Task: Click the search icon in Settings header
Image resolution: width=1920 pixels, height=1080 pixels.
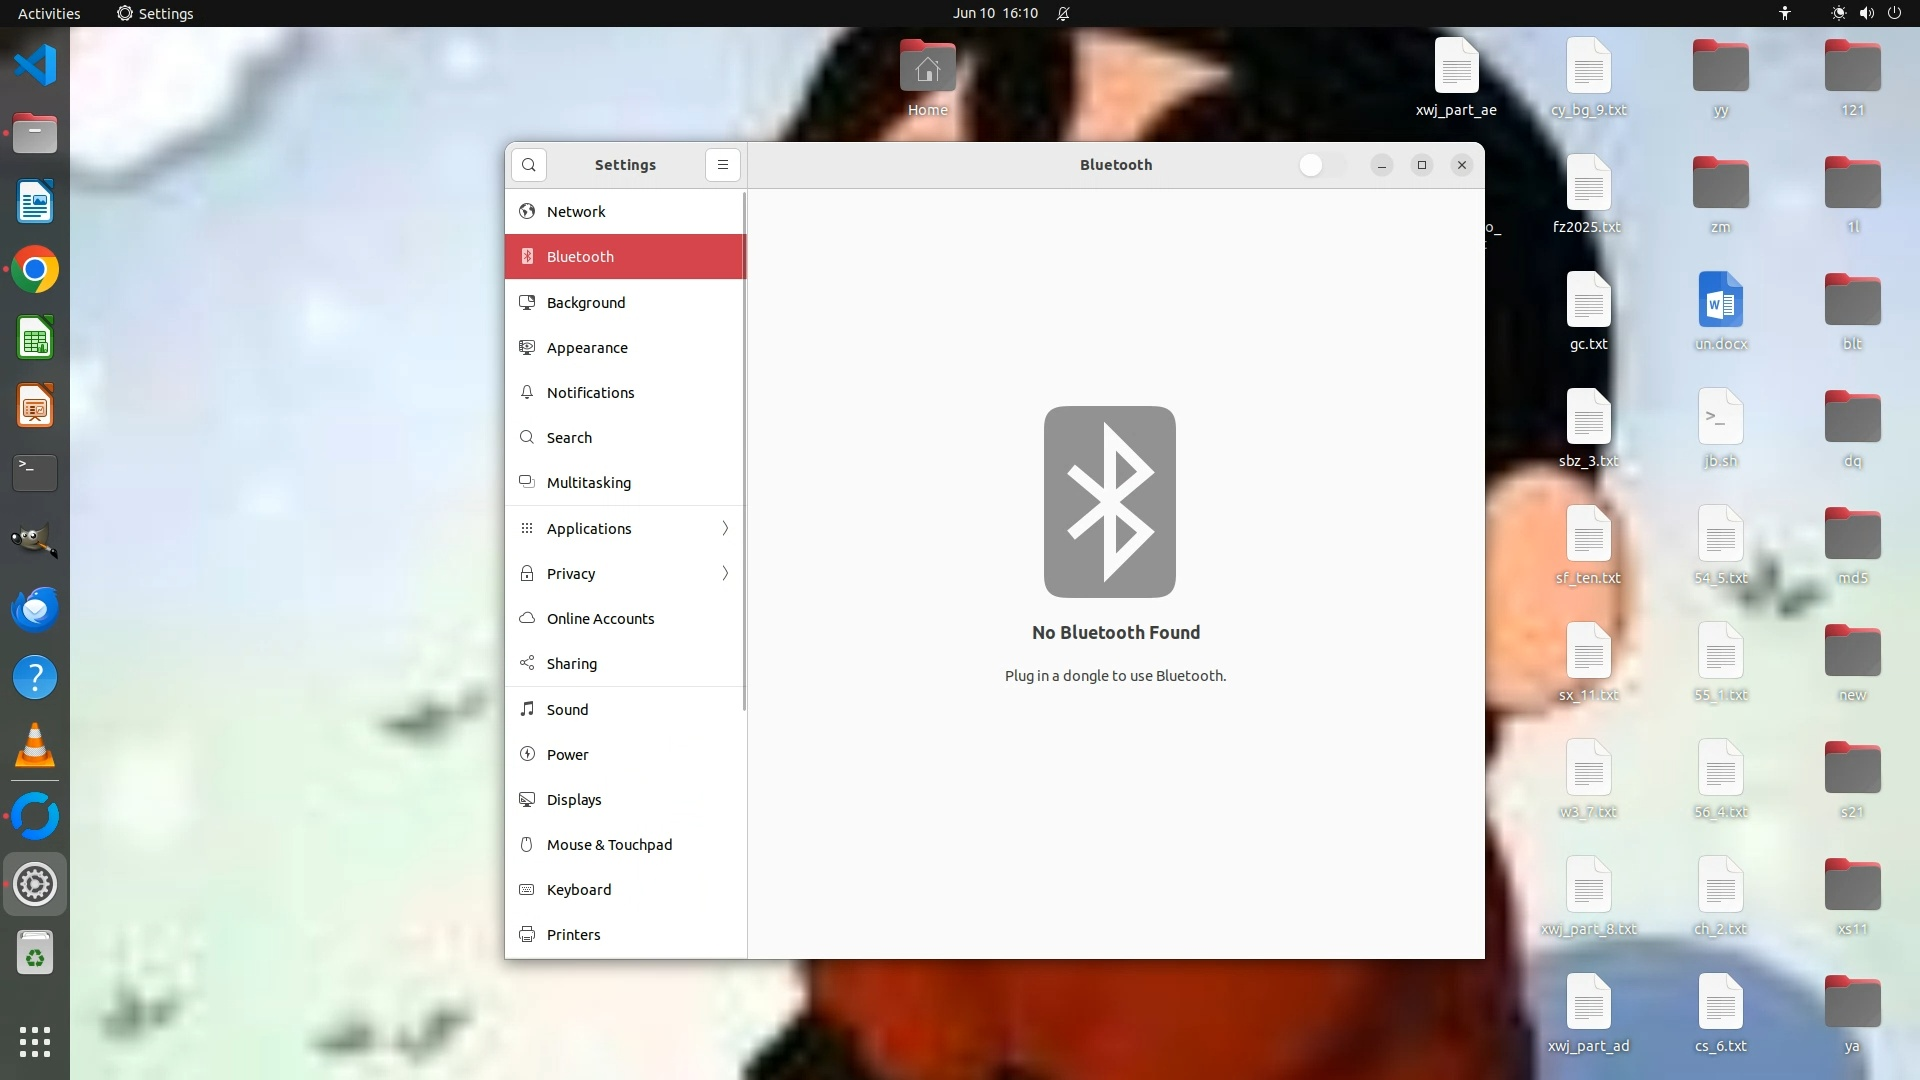Action: click(x=529, y=165)
